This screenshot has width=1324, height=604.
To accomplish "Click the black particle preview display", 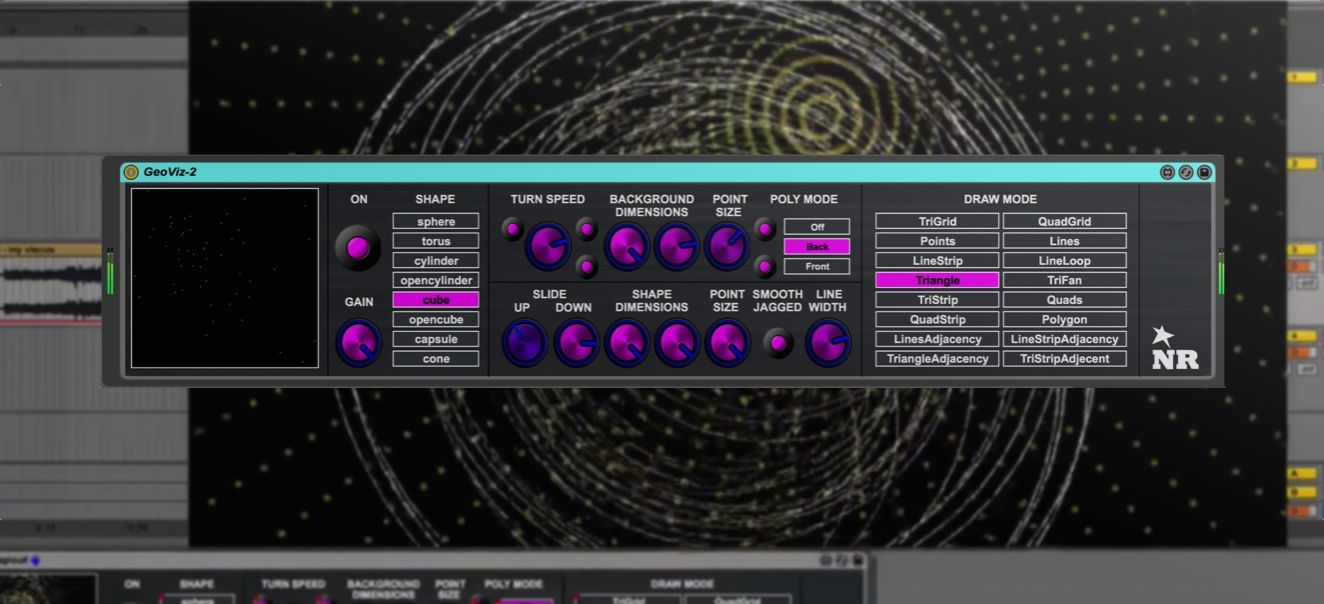I will pos(225,278).
